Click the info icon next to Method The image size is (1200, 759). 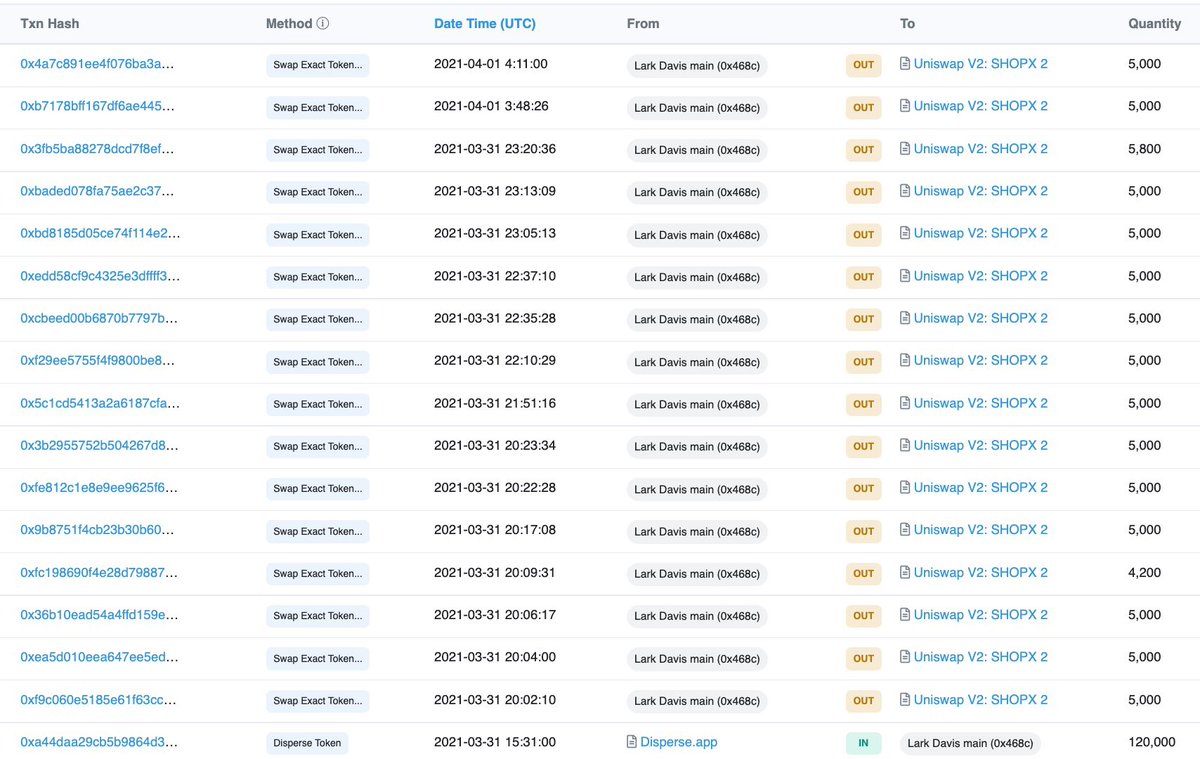[x=323, y=23]
